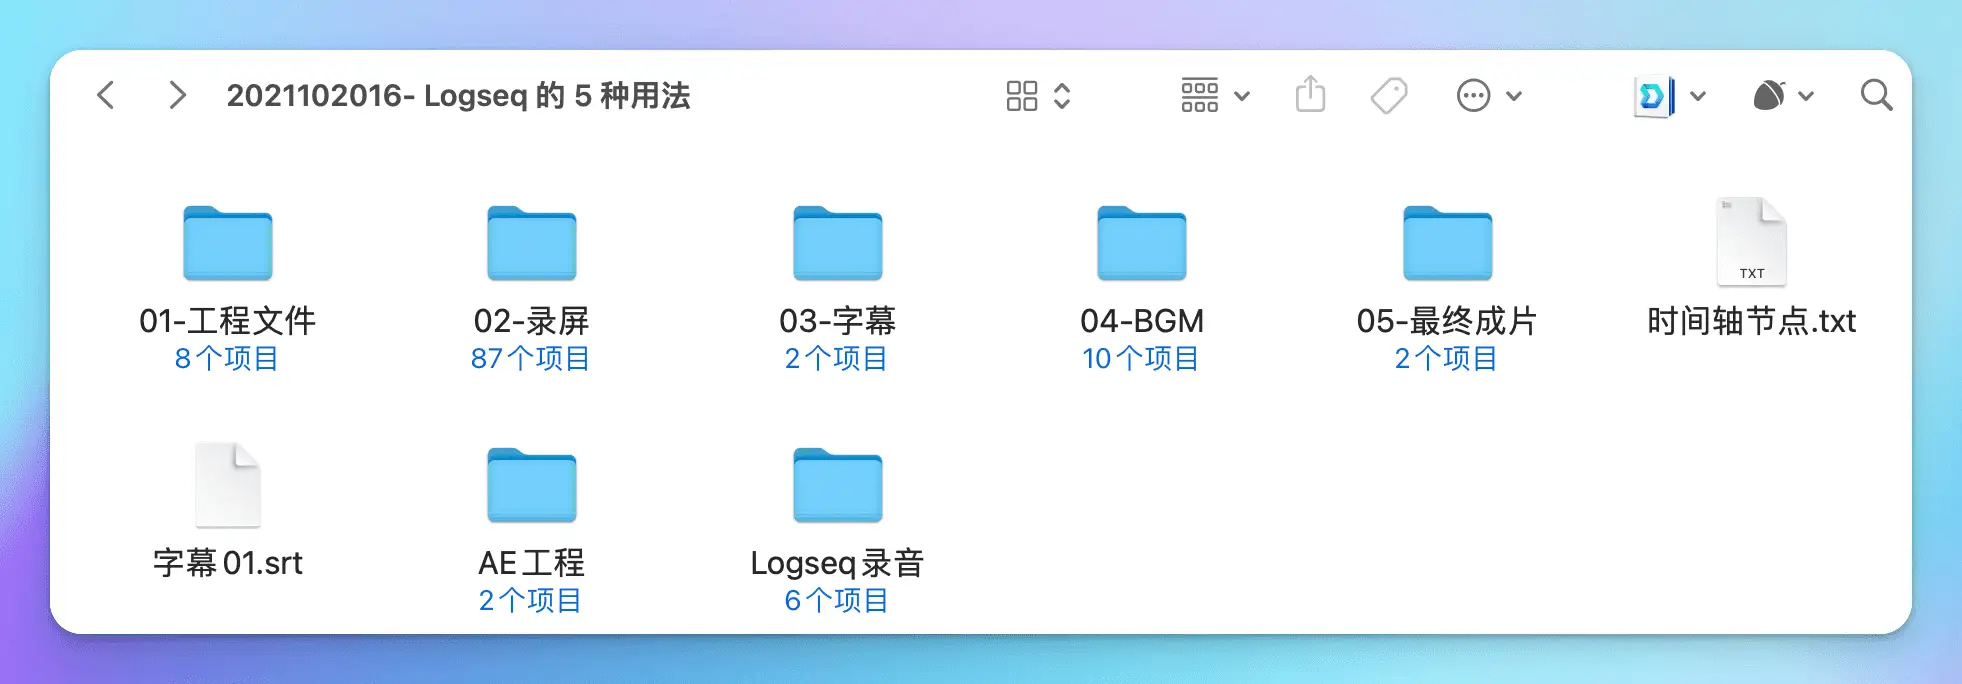This screenshot has width=1962, height=684.
Task: Click the 03-字幕 name label
Action: coord(838,321)
